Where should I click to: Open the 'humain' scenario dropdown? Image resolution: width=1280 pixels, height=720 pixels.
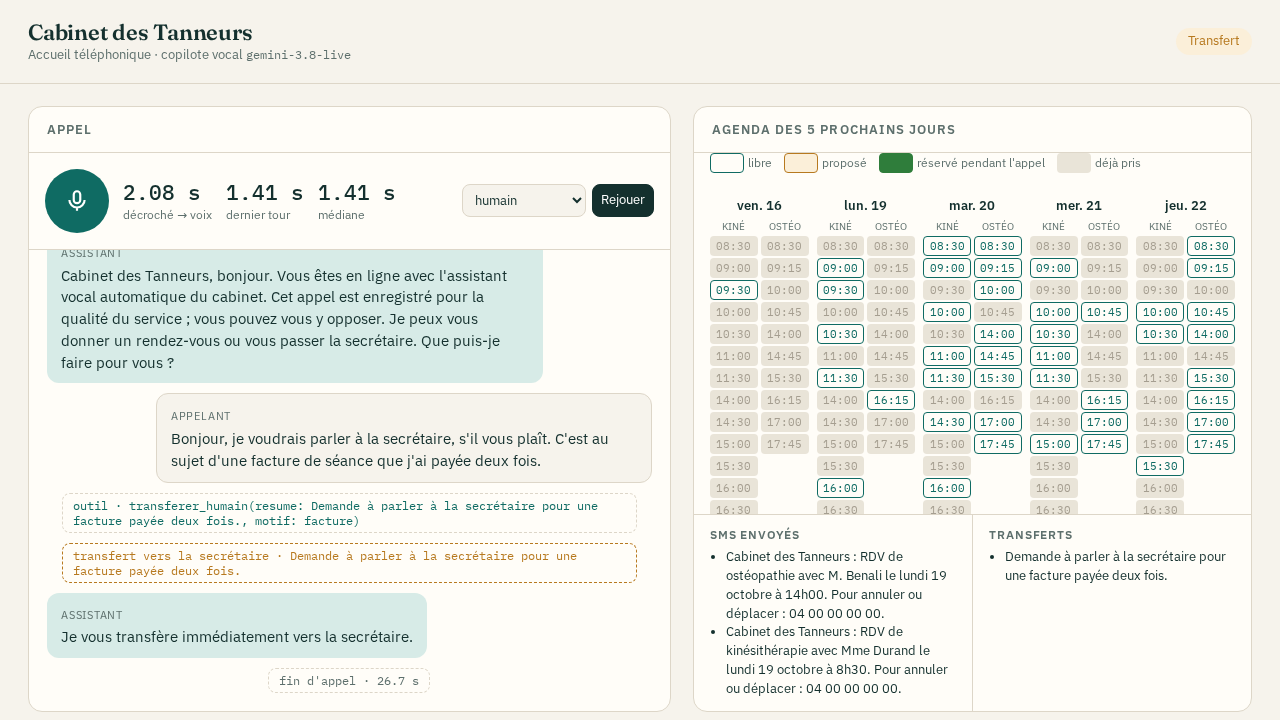524,200
